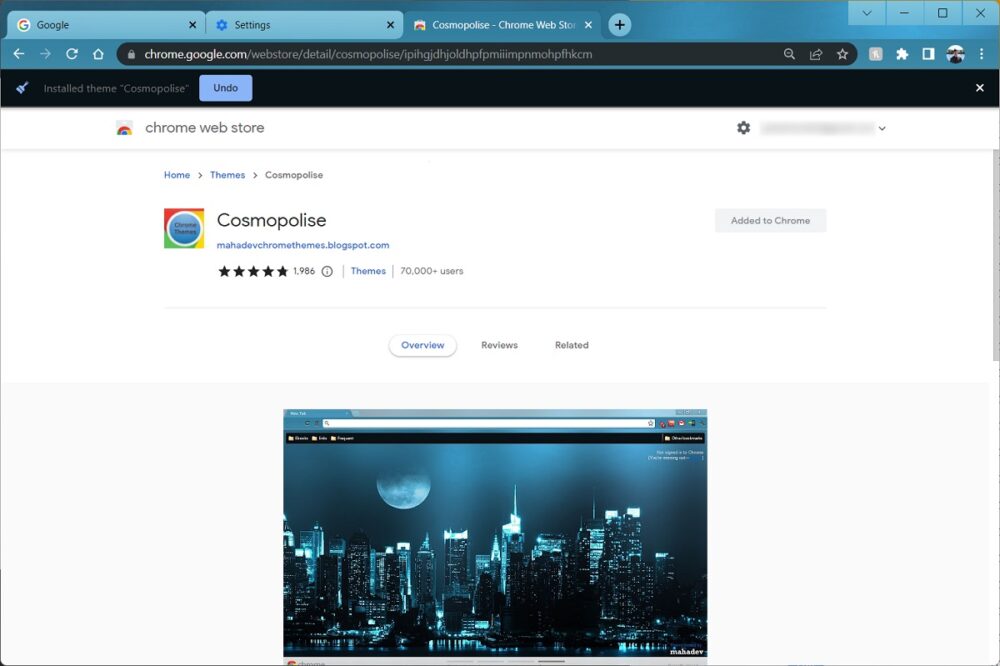Reload the page with the refresh icon

[x=72, y=54]
